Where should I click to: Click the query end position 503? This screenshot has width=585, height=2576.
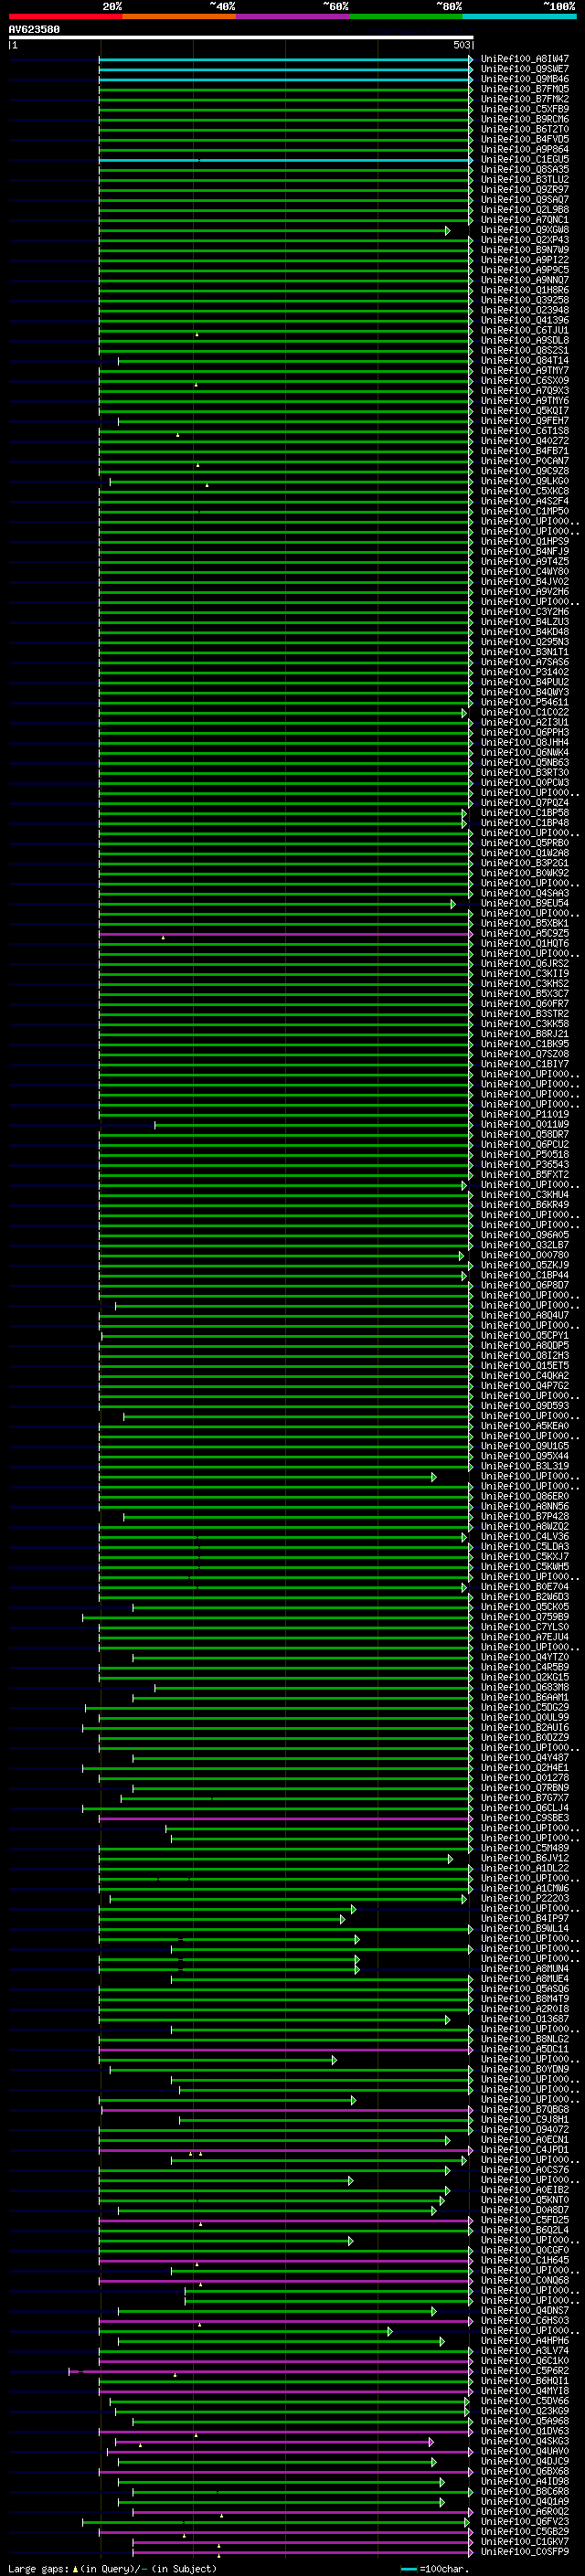461,45
